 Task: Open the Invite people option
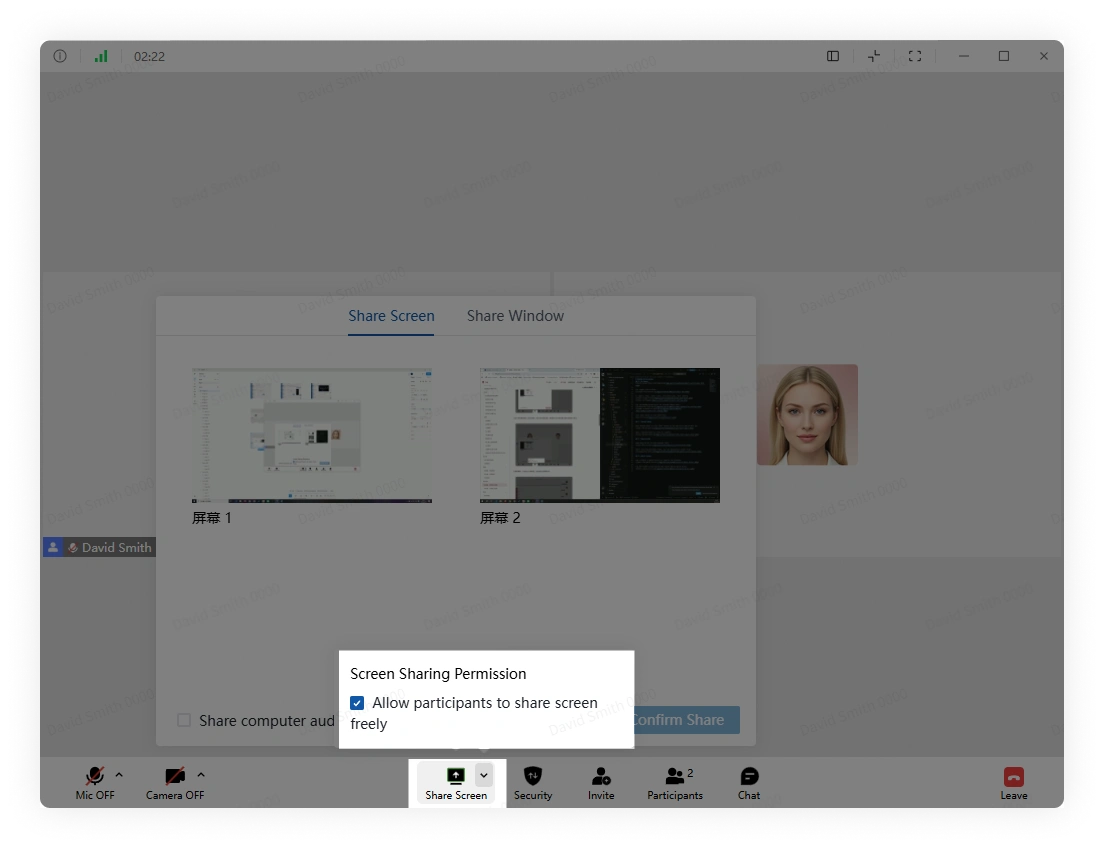(x=601, y=783)
